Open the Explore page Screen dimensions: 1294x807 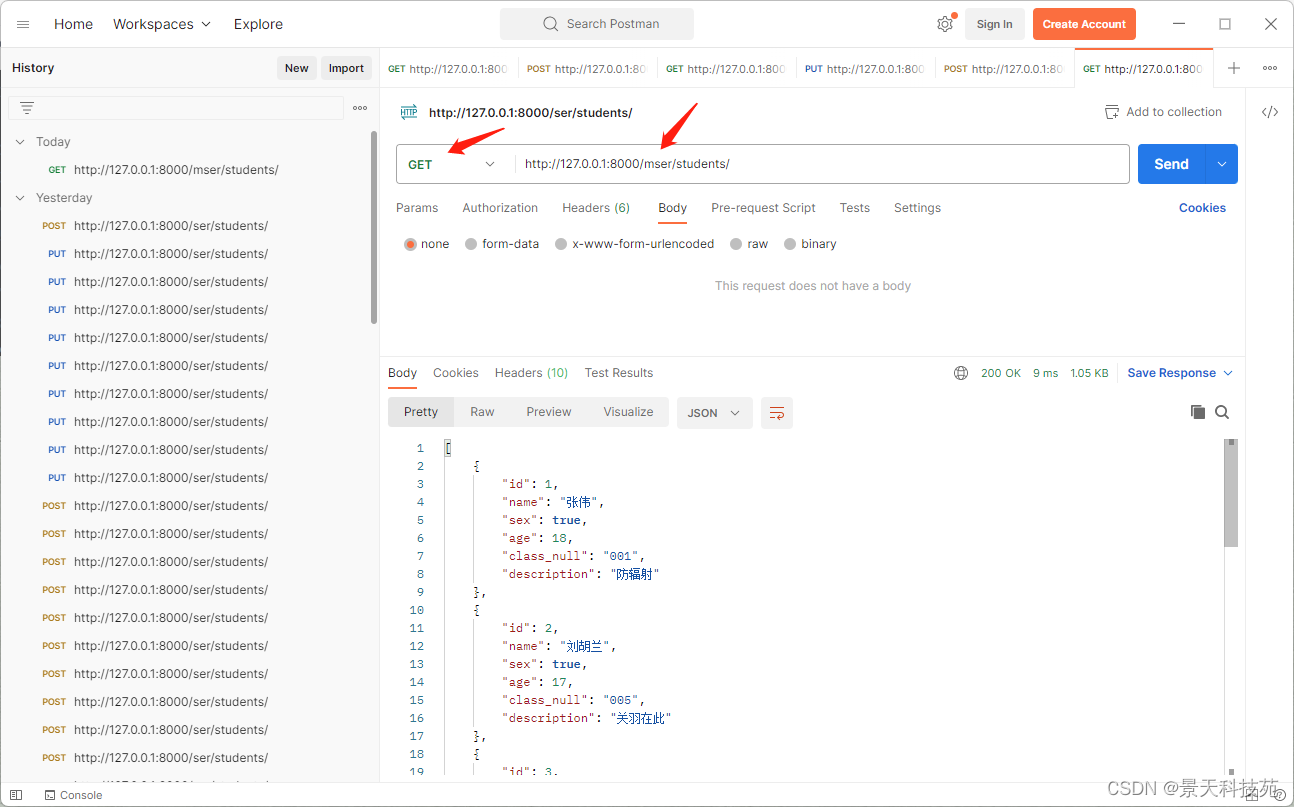[x=258, y=24]
